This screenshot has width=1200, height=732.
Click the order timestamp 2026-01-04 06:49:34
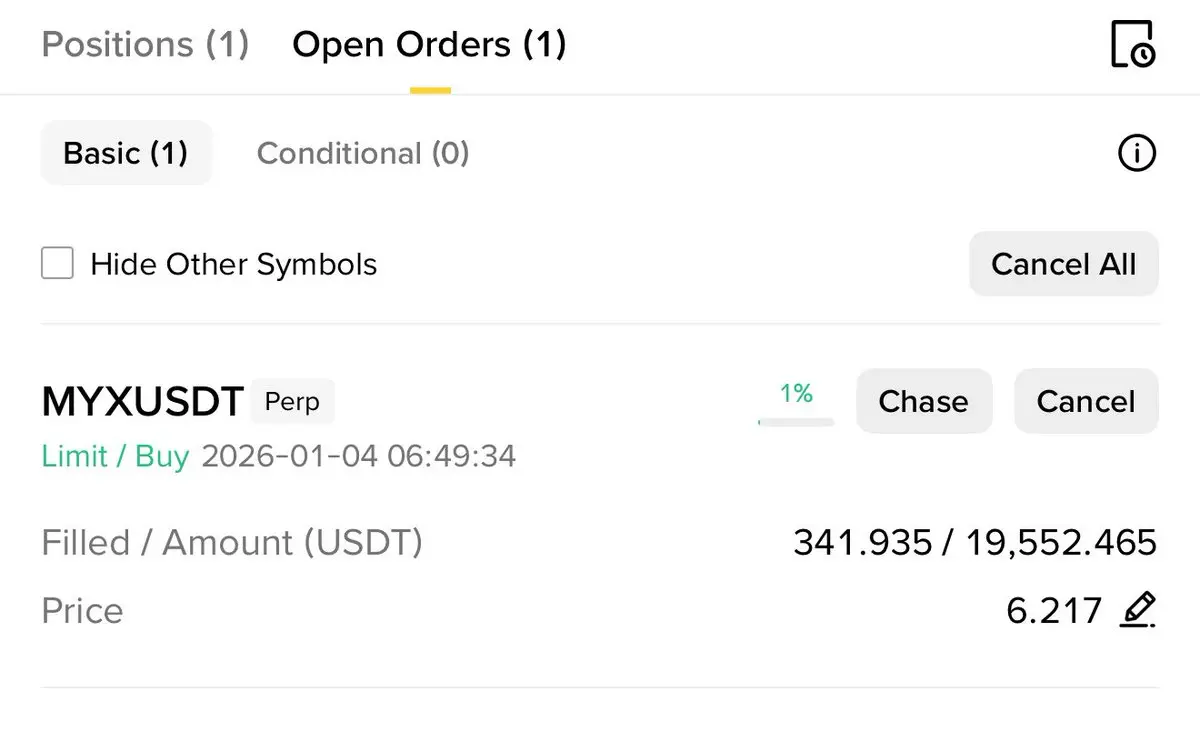[359, 457]
